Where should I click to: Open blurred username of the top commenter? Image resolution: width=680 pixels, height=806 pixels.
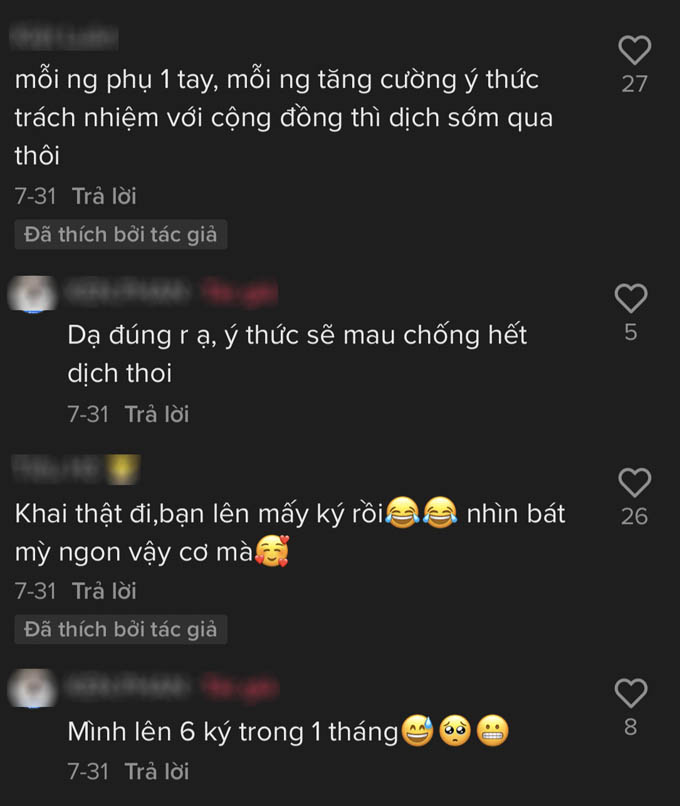[x=64, y=37]
